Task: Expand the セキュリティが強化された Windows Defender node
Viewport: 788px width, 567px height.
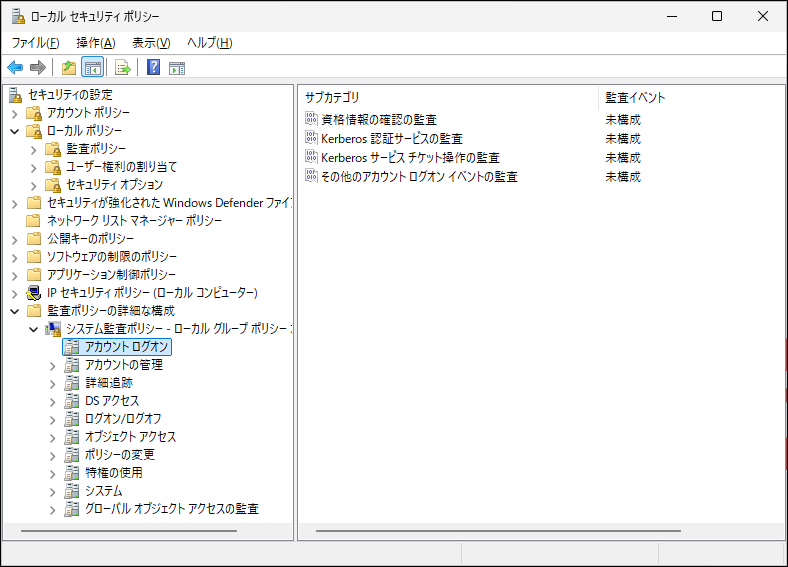Action: pyautogui.click(x=15, y=204)
